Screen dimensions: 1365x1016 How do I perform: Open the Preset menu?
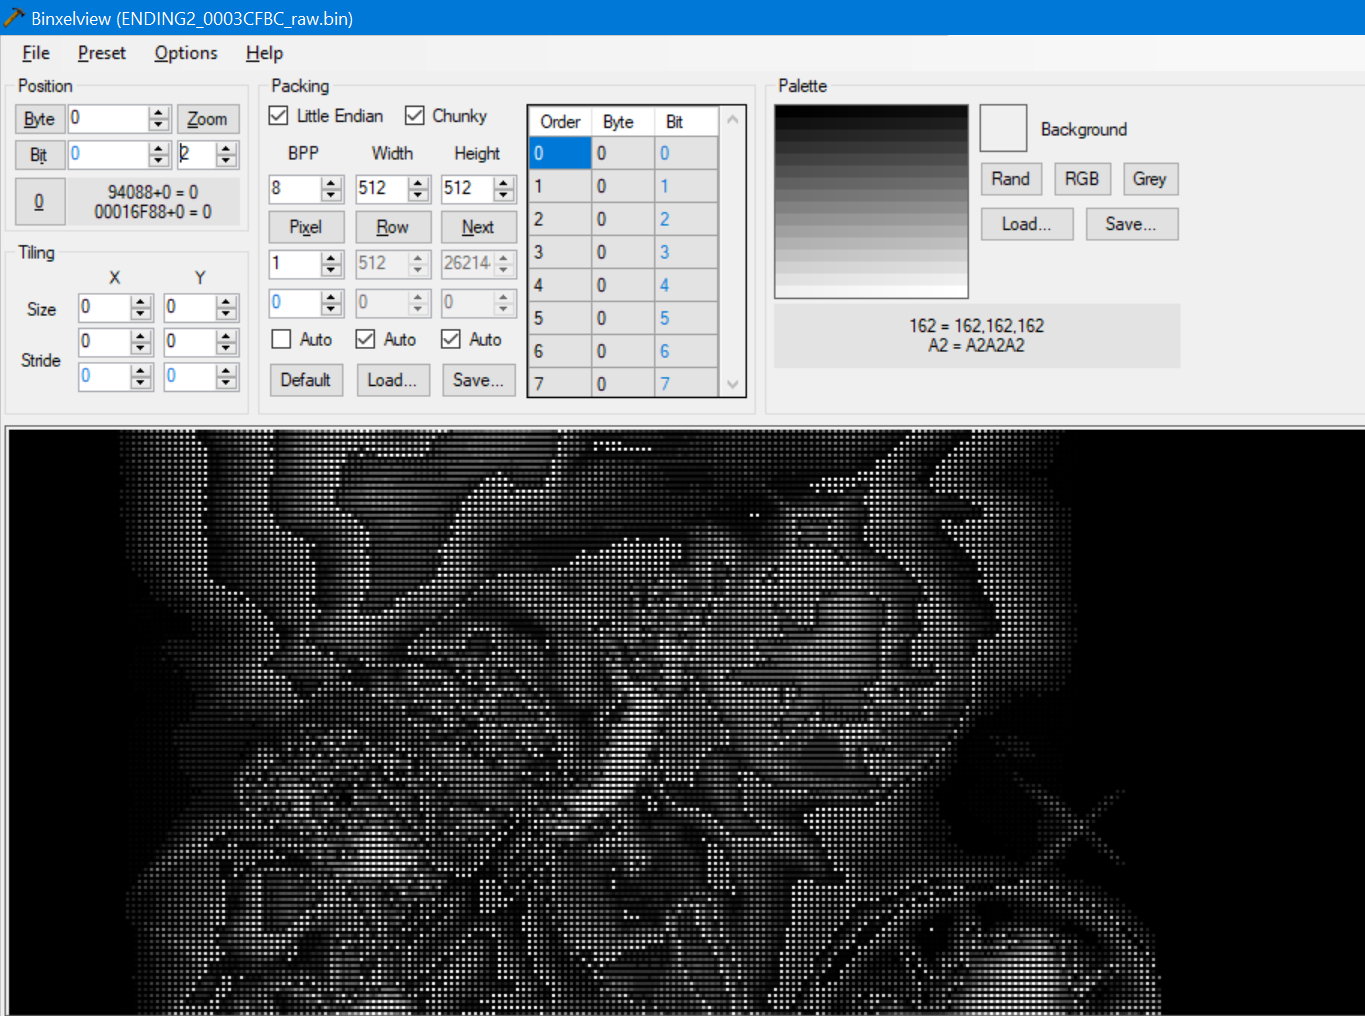point(101,53)
